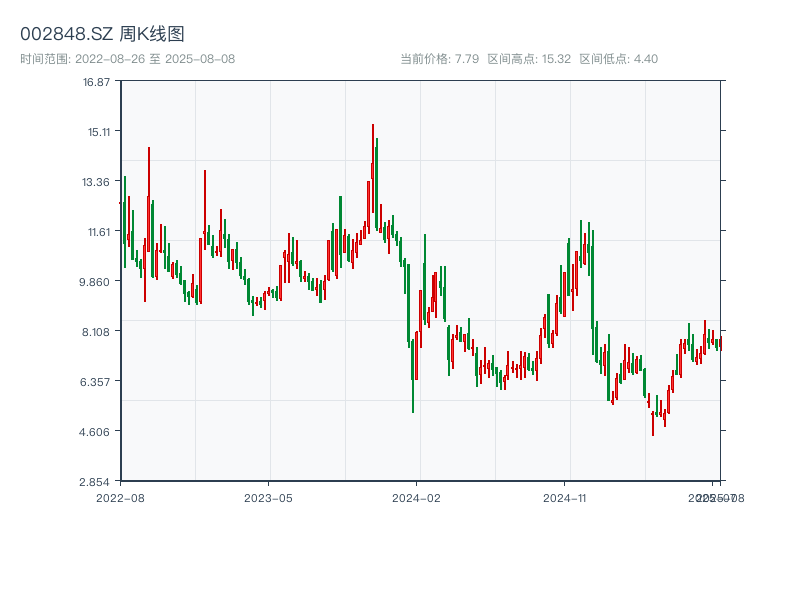Screen dimensions: 800x600
Task: Click the x-axis label 2024-02
Action: coord(416,498)
